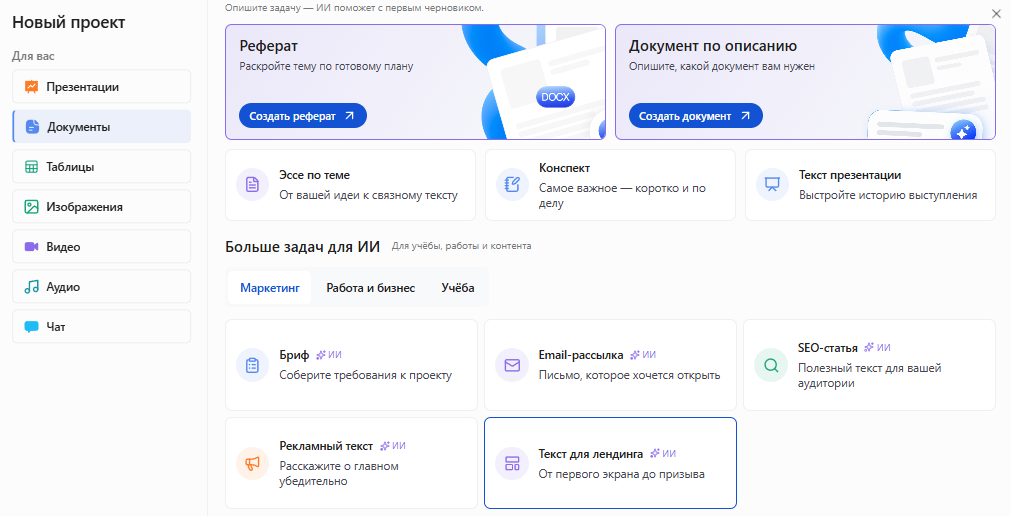Click the Создать документ button

[696, 116]
